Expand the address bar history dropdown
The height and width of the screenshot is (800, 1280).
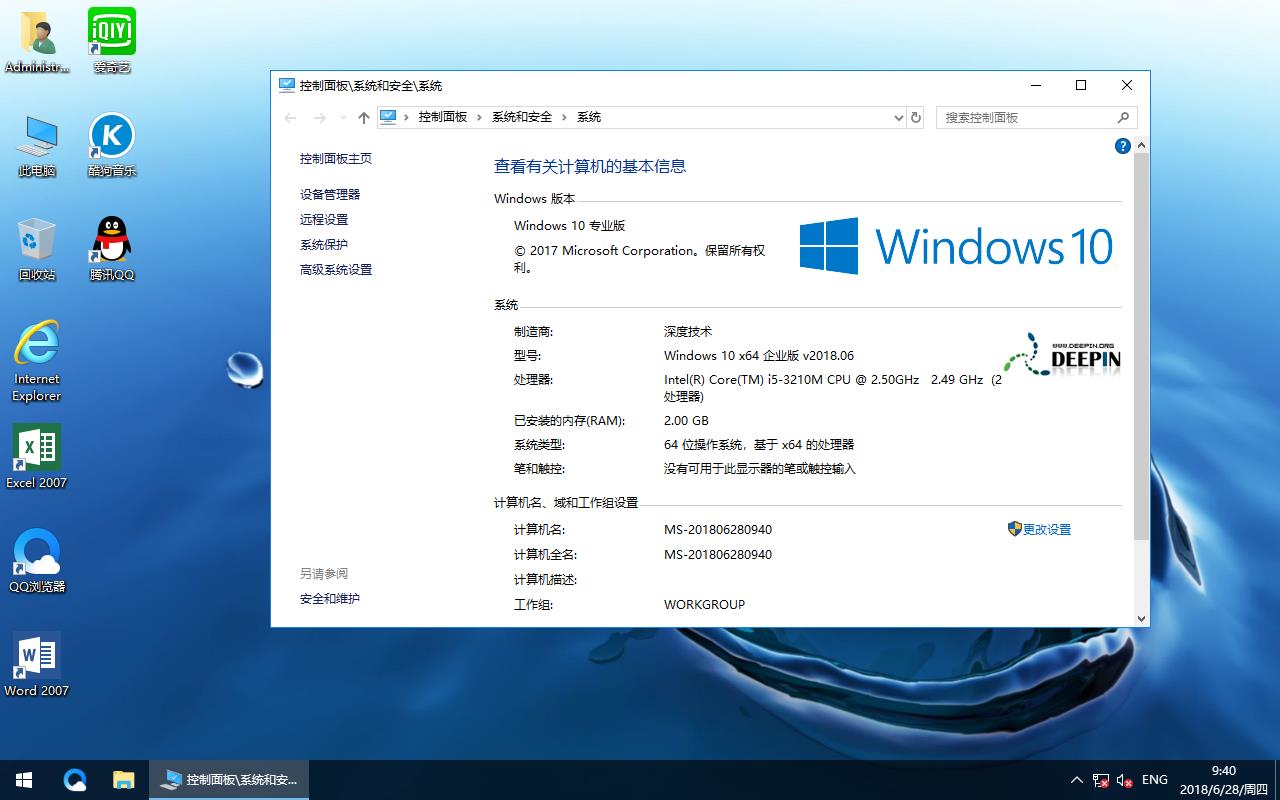pos(898,117)
